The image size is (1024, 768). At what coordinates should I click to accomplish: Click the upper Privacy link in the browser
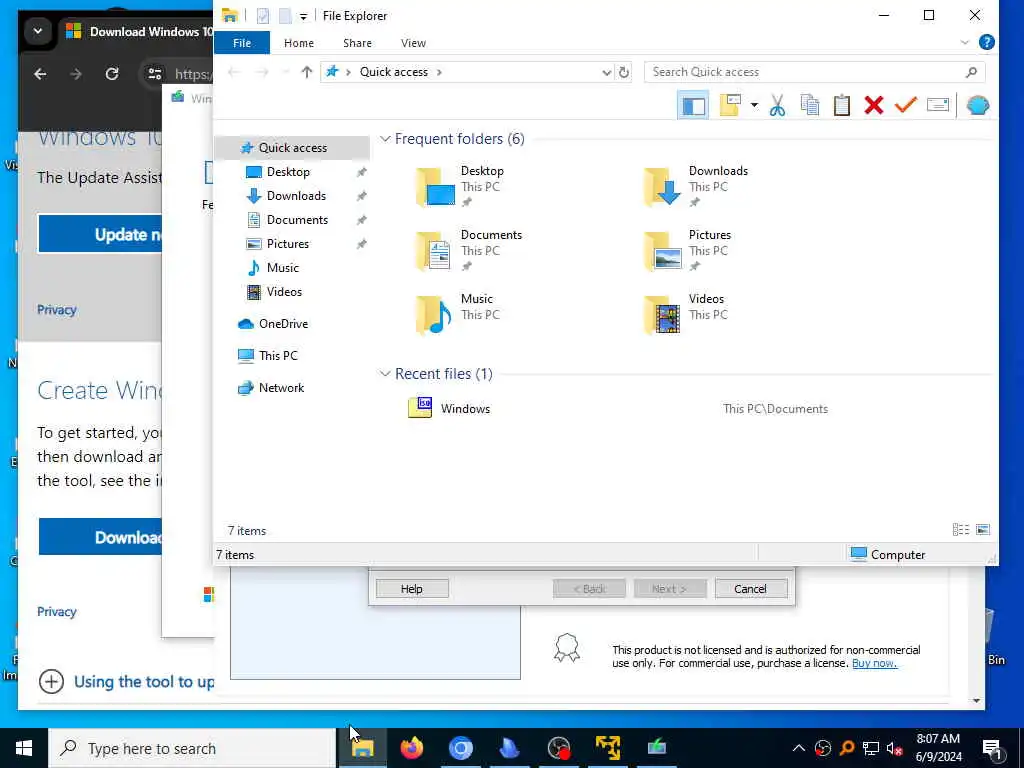57,310
